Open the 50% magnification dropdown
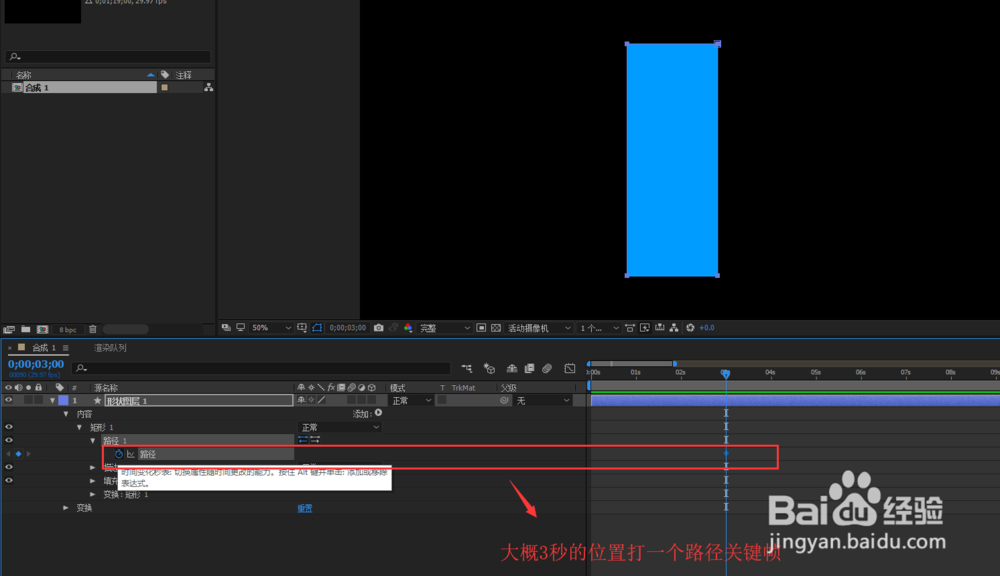 [x=271, y=328]
